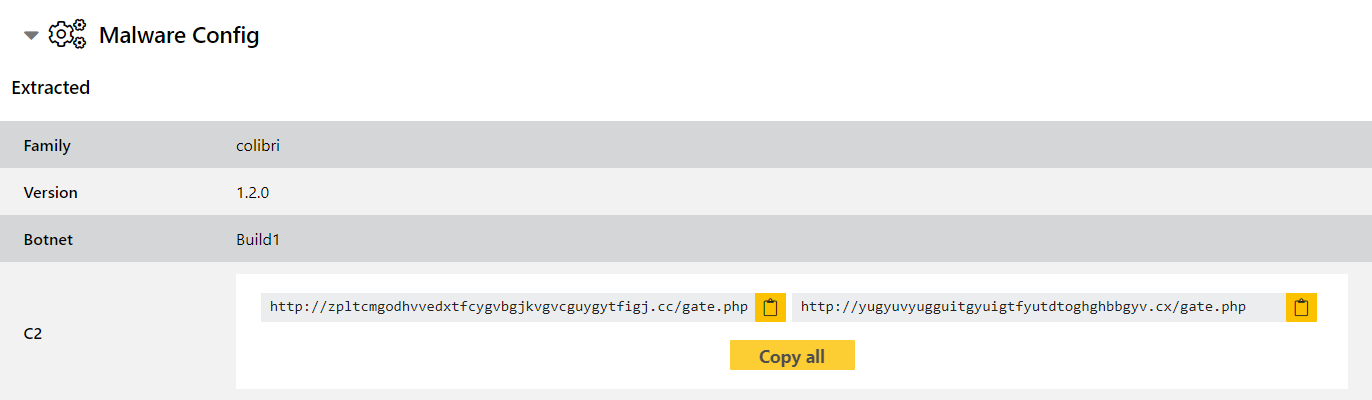Click the yugyuvyugguitgyuigtfyutdtoghghbbgyv.cx URL field
The height and width of the screenshot is (400, 1372).
coord(1039,308)
